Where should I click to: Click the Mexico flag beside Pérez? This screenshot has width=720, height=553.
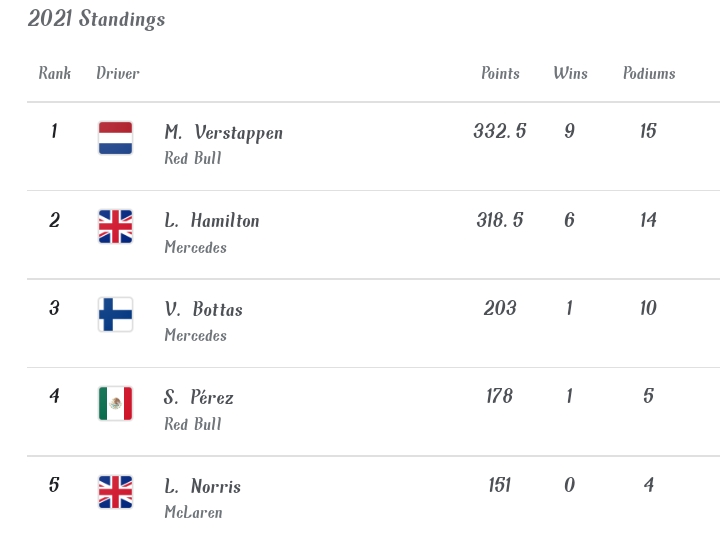[x=115, y=403]
